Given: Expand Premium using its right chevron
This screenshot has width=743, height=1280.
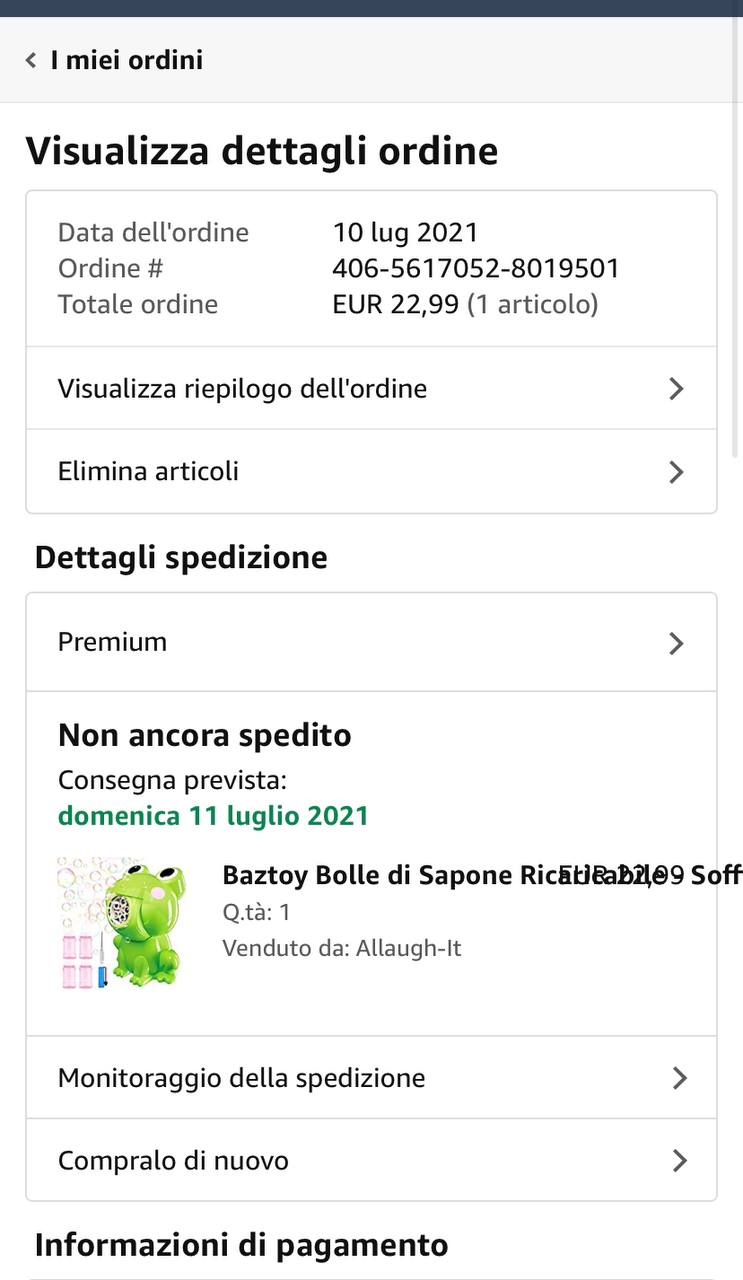Looking at the screenshot, I should [x=676, y=643].
